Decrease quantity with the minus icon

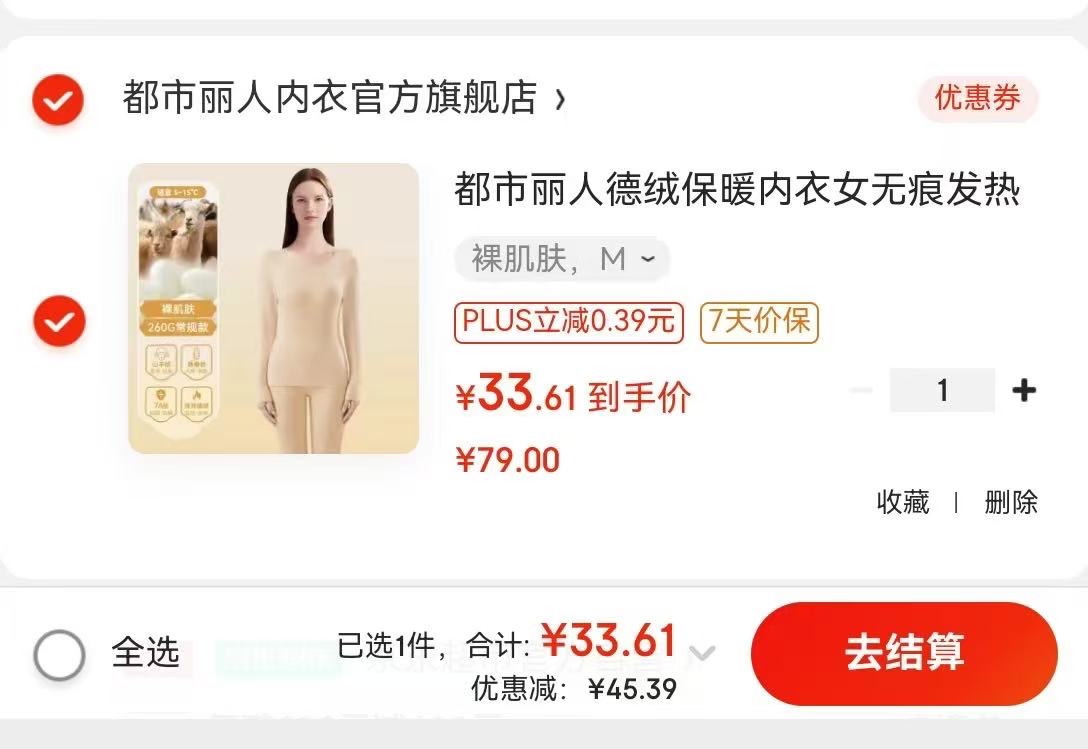861,390
